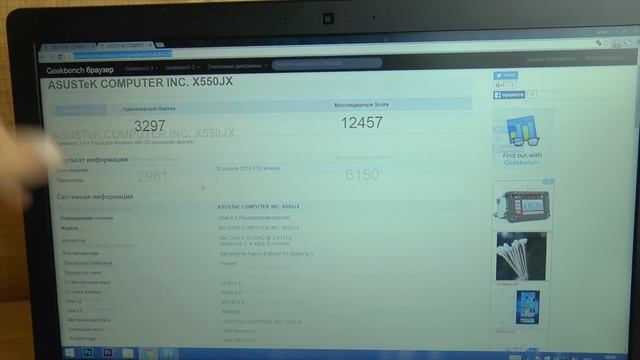Screen dimensions: 640x360
Task: Click the Google +1 share button
Action: coord(500,85)
